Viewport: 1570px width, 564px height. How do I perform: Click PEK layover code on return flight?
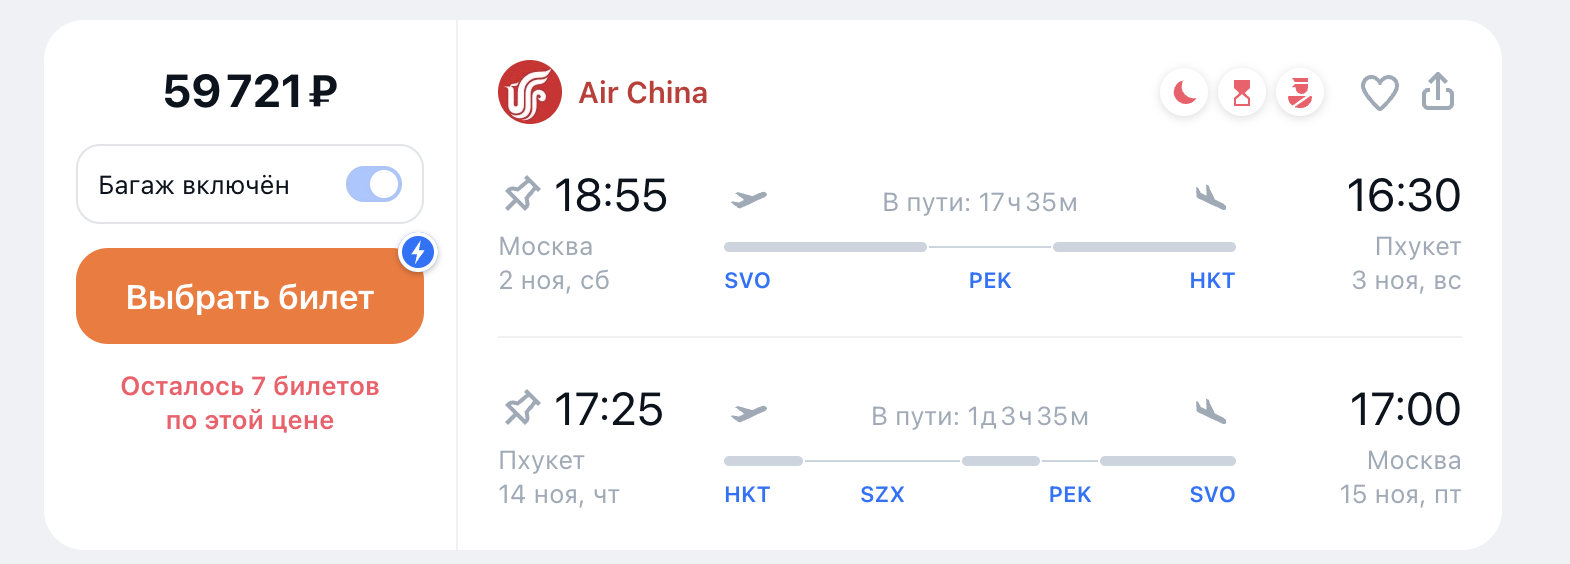pyautogui.click(x=1070, y=495)
